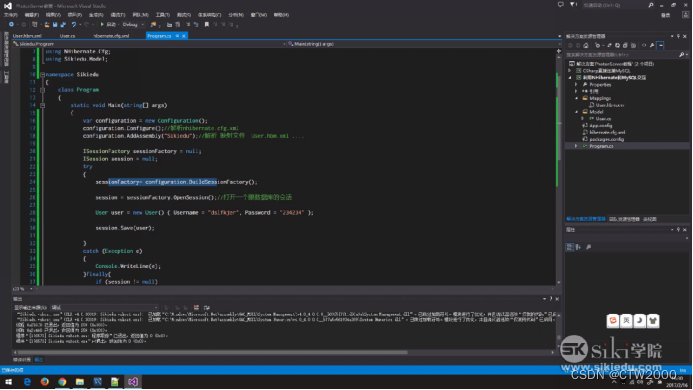
Task: Toggle auto-hide pin of Solution Explorer panel
Action: click(678, 36)
